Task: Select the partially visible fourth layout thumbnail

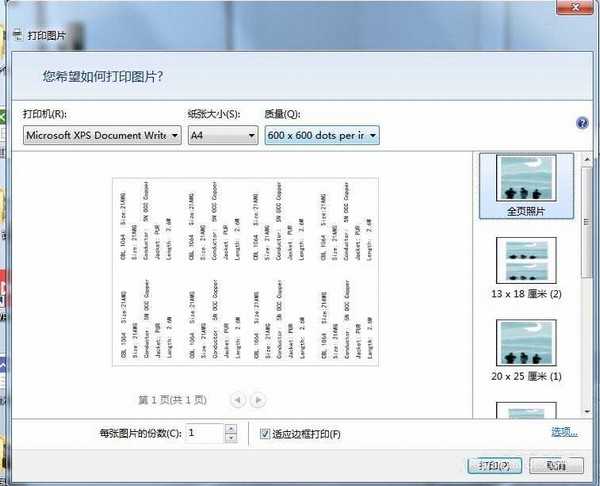Action: click(526, 411)
